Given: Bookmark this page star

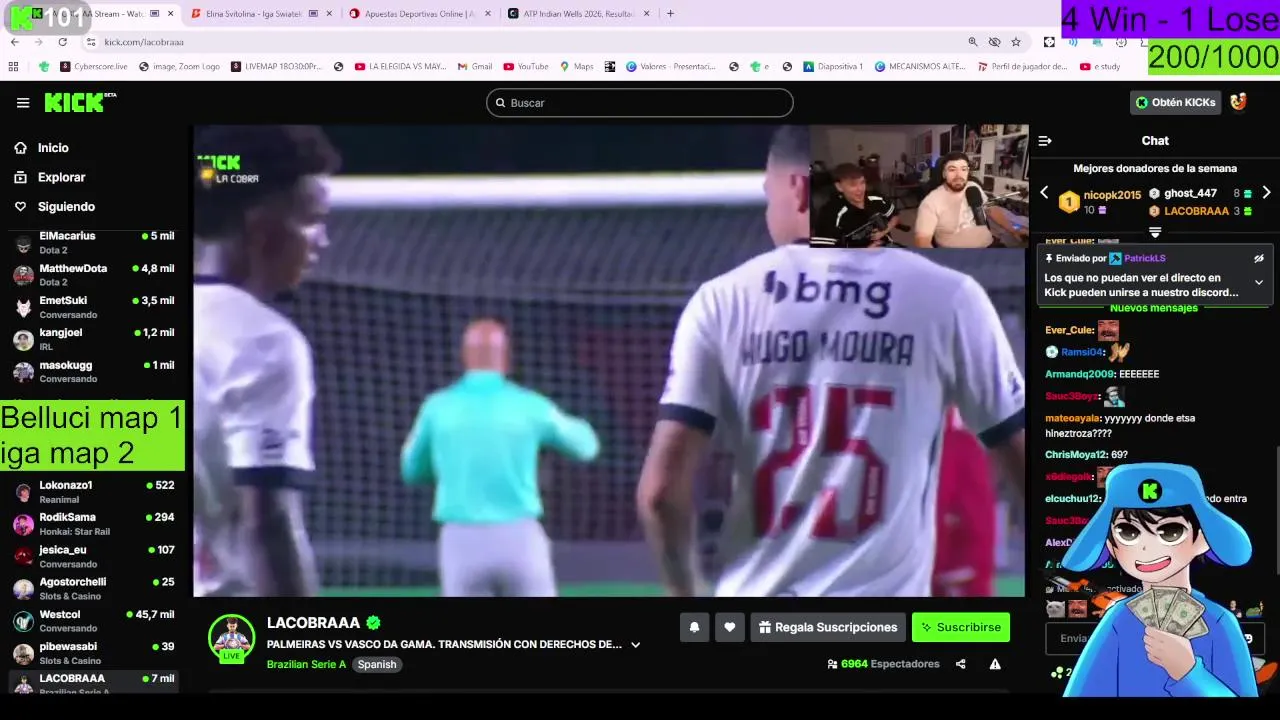Looking at the screenshot, I should point(1016,42).
